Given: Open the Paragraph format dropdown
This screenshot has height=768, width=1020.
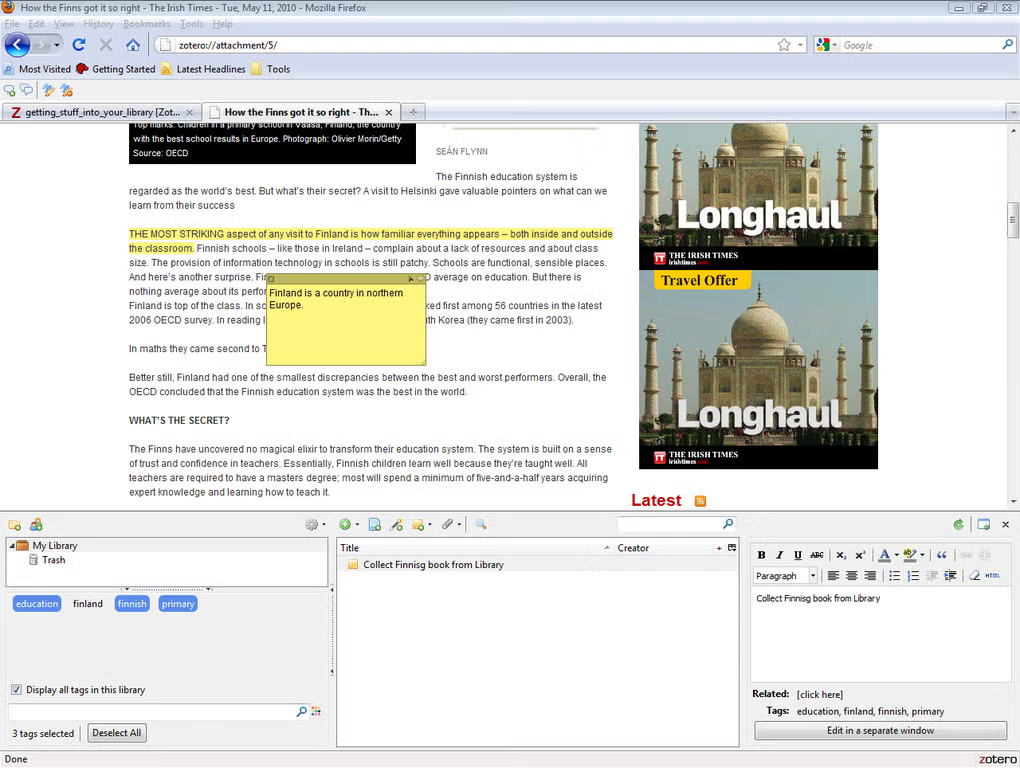Looking at the screenshot, I should [812, 576].
